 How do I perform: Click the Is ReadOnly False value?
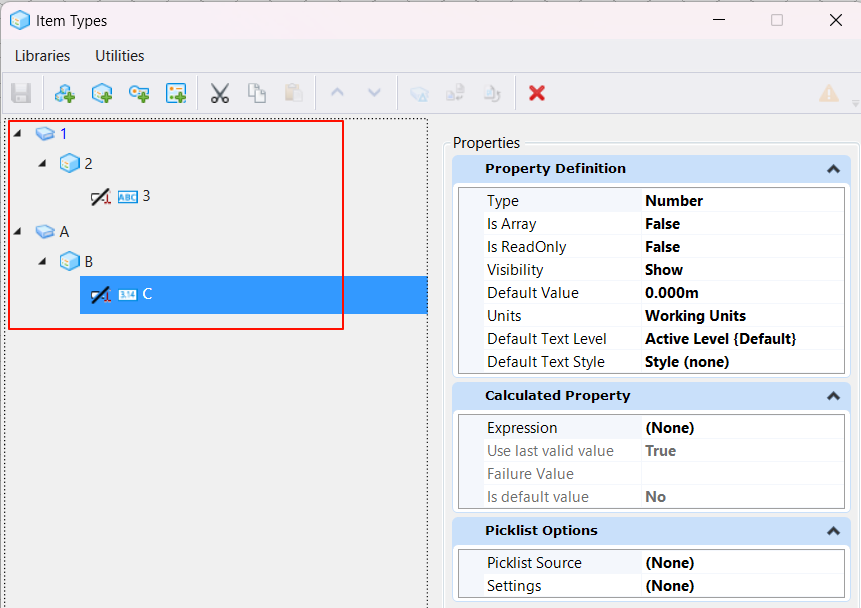[x=662, y=247]
